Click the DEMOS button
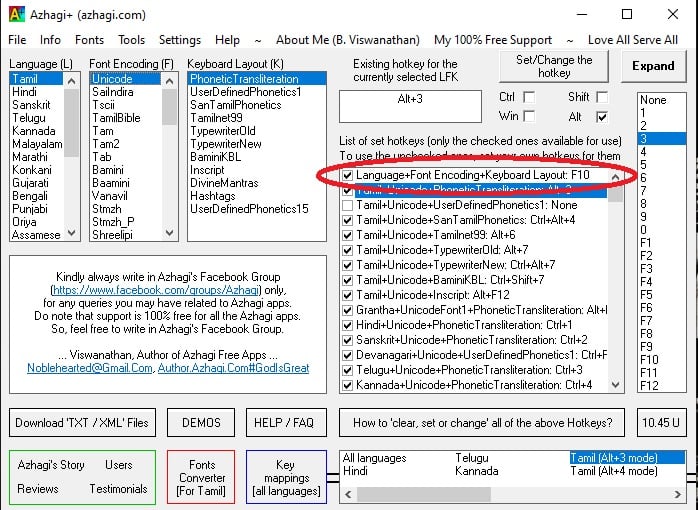698x510 pixels. [x=201, y=422]
